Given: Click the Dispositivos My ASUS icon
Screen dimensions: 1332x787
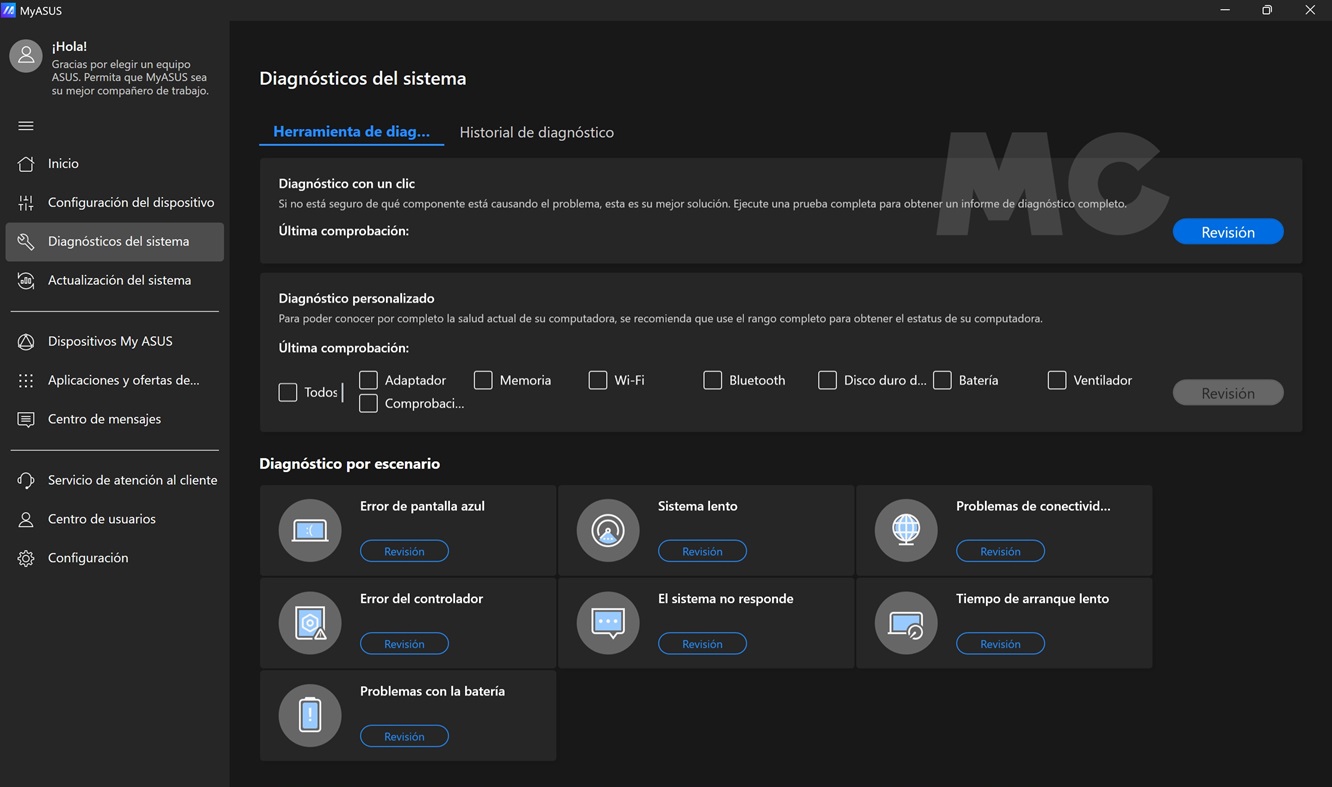Looking at the screenshot, I should click(x=26, y=342).
